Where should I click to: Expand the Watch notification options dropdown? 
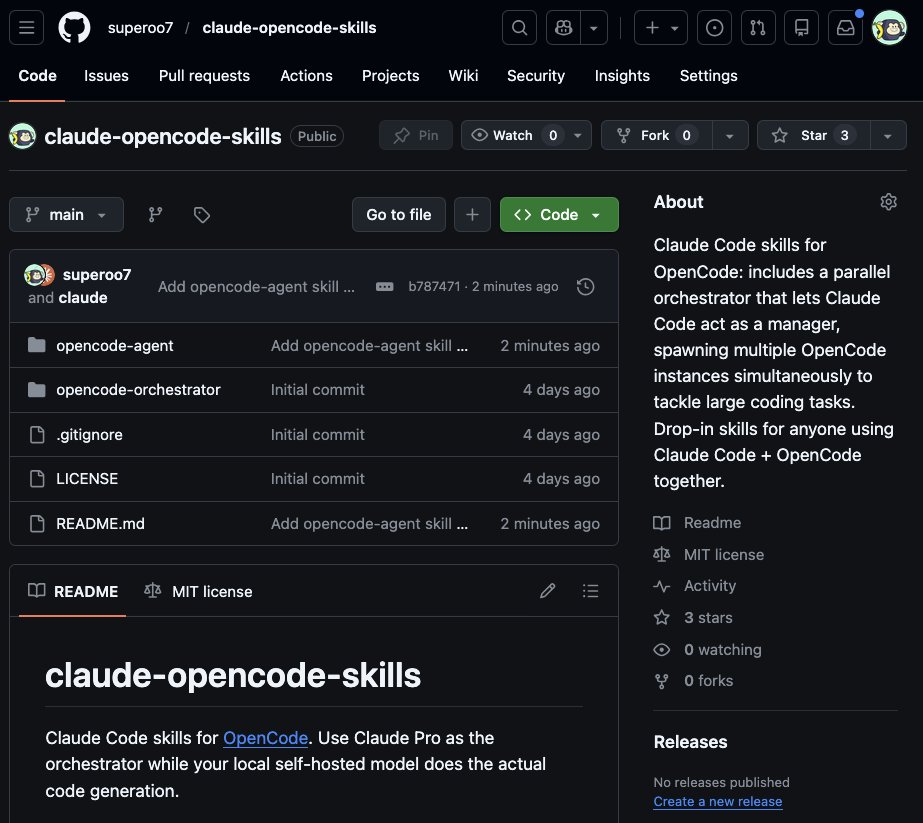tap(578, 135)
